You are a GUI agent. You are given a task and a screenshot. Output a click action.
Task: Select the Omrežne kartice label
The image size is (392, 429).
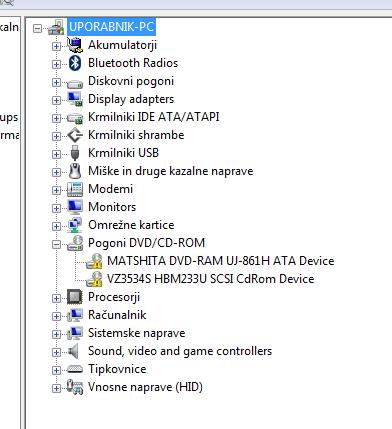click(131, 225)
